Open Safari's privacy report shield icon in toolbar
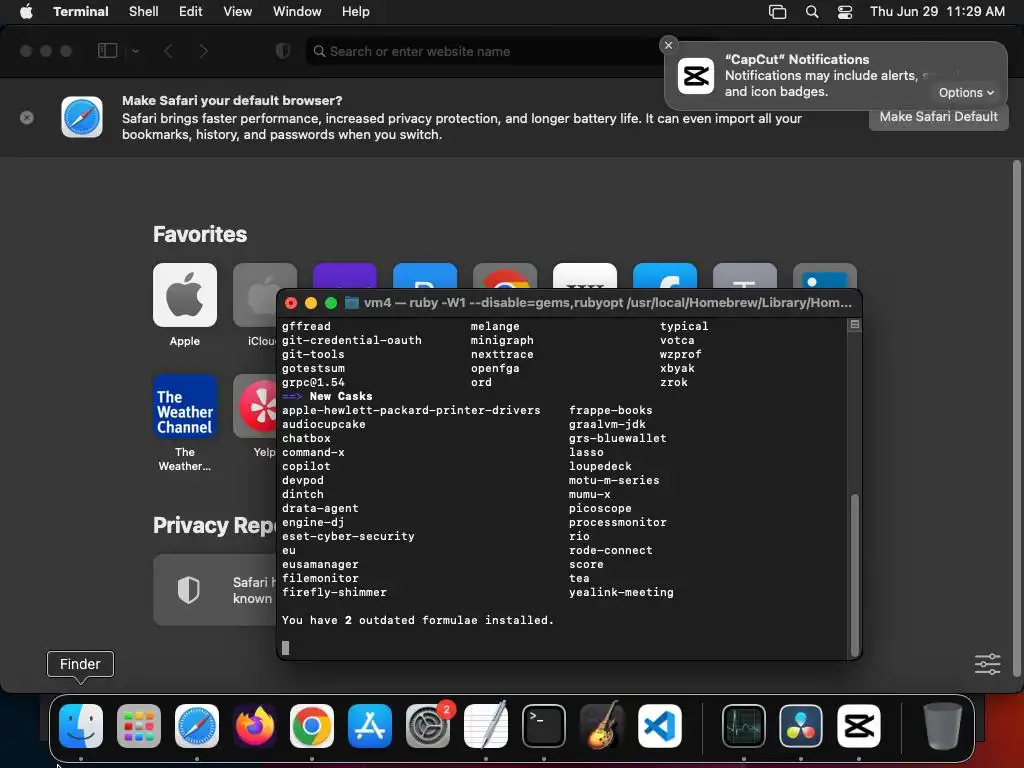The image size is (1024, 768). click(x=283, y=51)
